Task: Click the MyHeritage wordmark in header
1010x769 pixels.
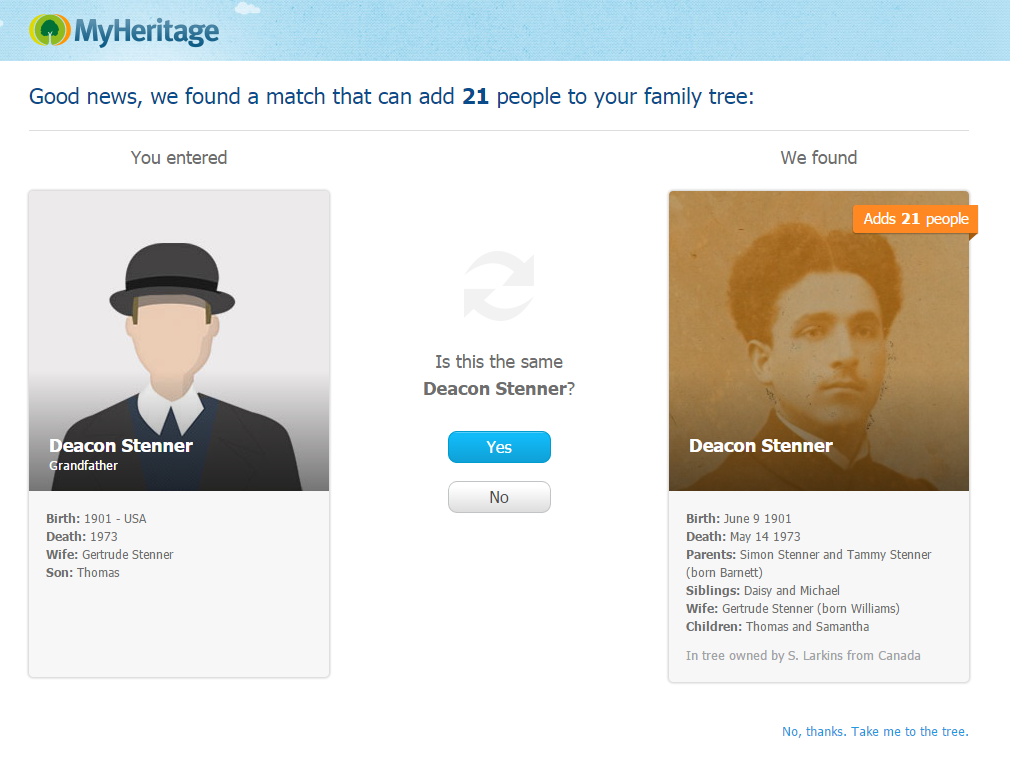Action: click(x=146, y=31)
